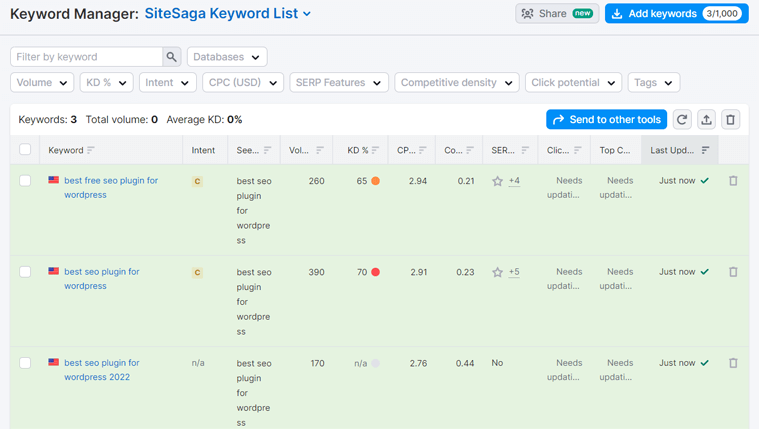This screenshot has height=429, width=759.
Task: Click Send to other tools
Action: 607,120
